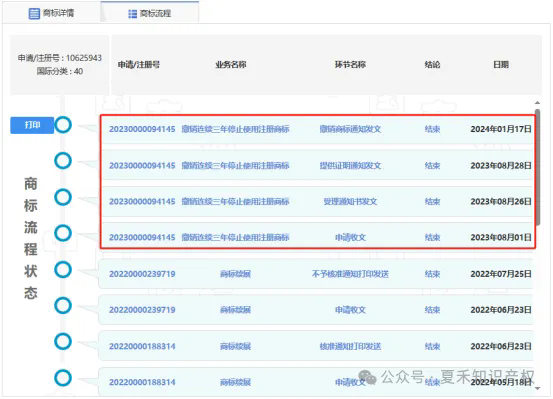
Task: Click the 申请/注册号：10625943 label
Action: 60,58
